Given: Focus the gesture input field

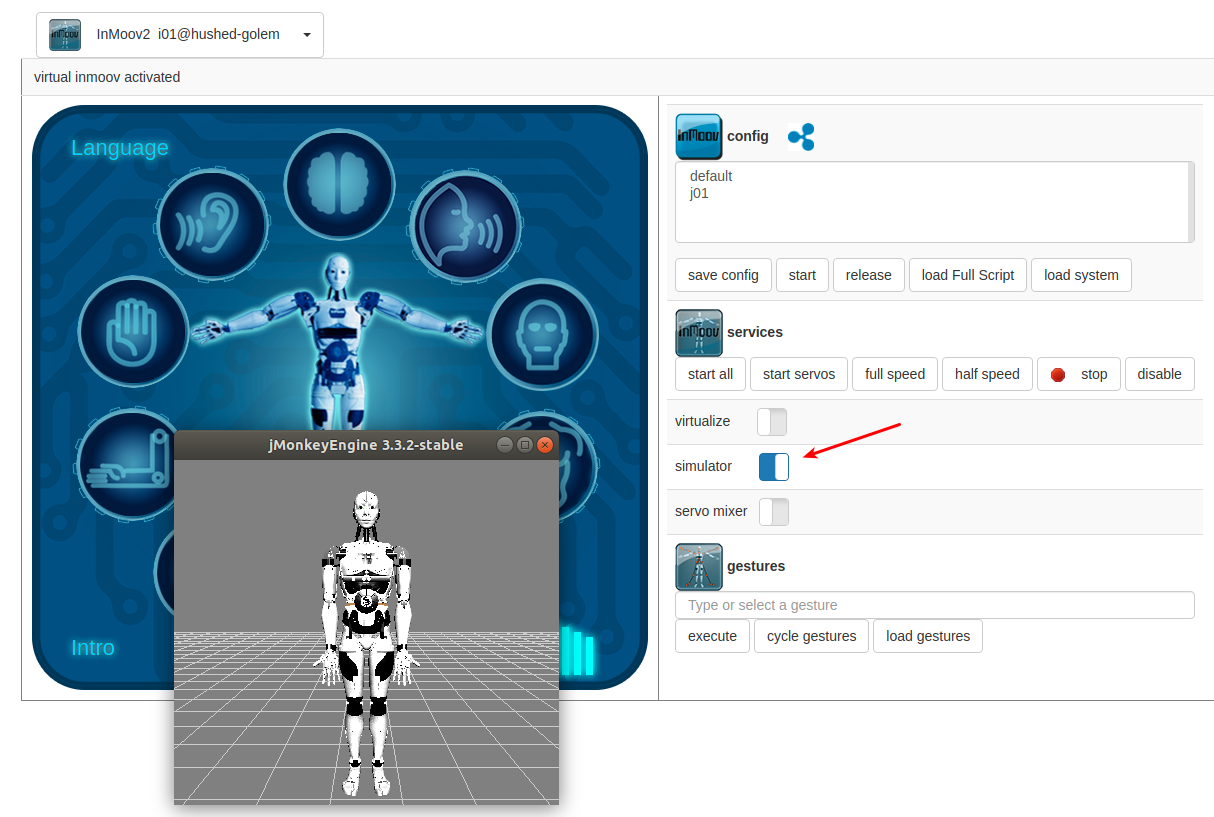Looking at the screenshot, I should [935, 605].
